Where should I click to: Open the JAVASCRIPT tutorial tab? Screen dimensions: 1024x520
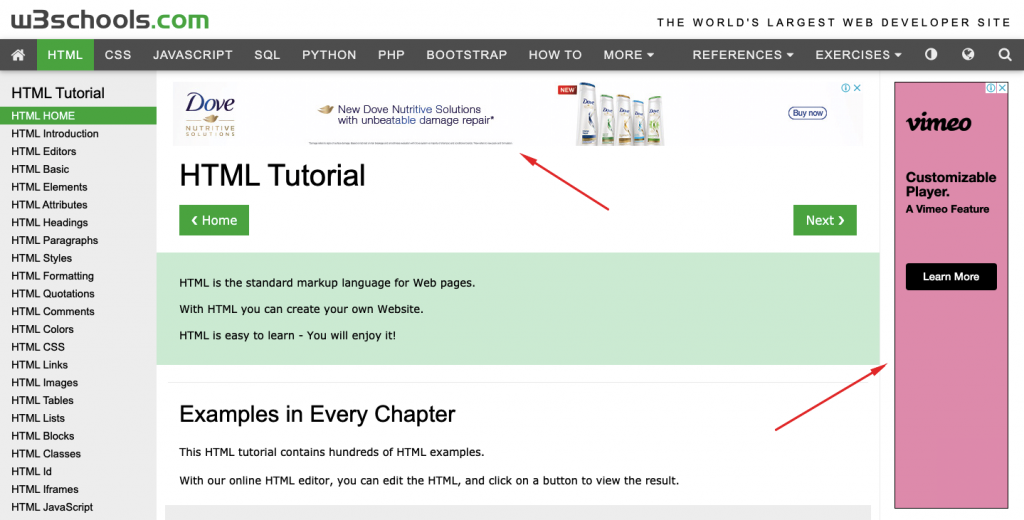(x=193, y=55)
